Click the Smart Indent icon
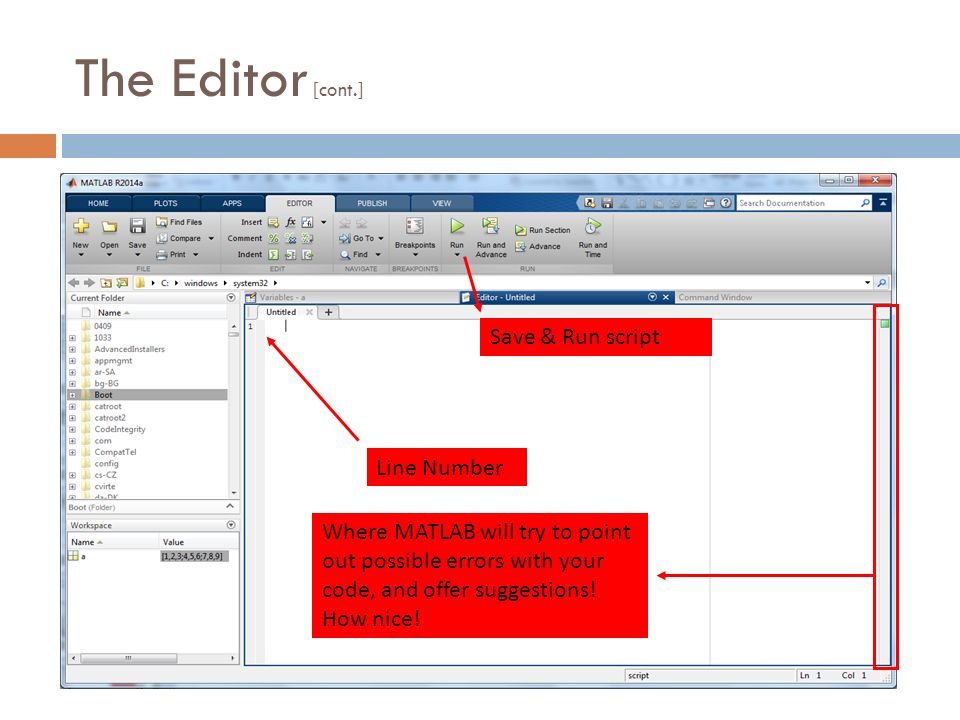The image size is (960, 720). (x=274, y=254)
